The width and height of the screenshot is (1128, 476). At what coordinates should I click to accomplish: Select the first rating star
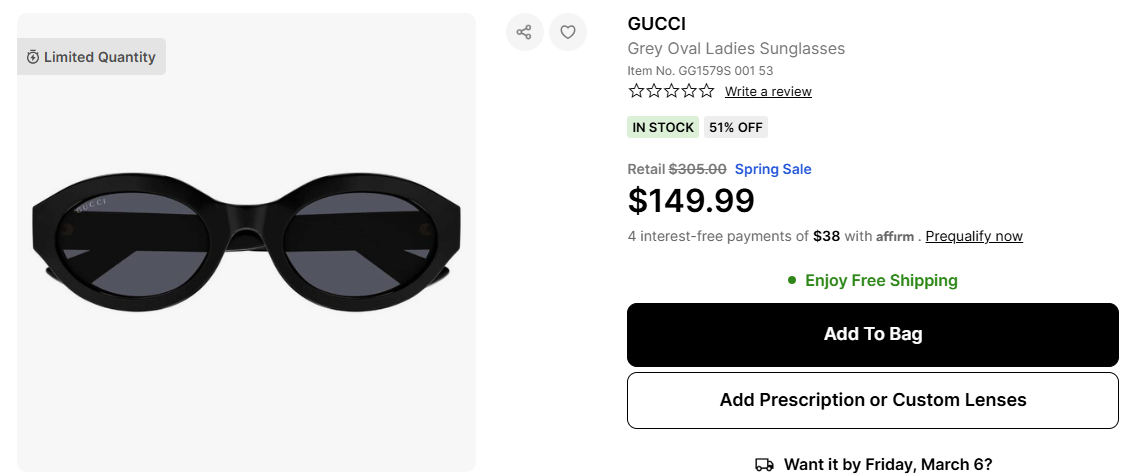click(x=636, y=91)
